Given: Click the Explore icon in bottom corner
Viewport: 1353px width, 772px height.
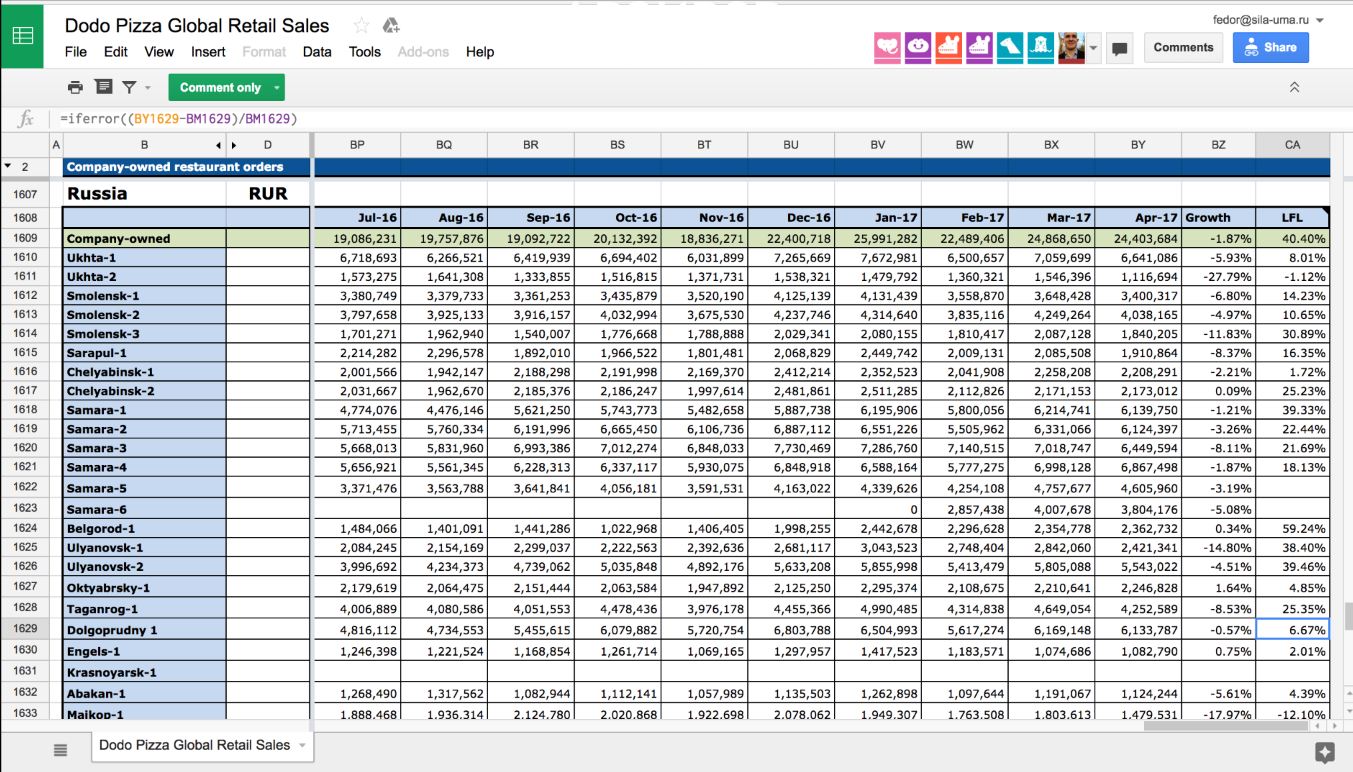Looking at the screenshot, I should click(x=1324, y=752).
